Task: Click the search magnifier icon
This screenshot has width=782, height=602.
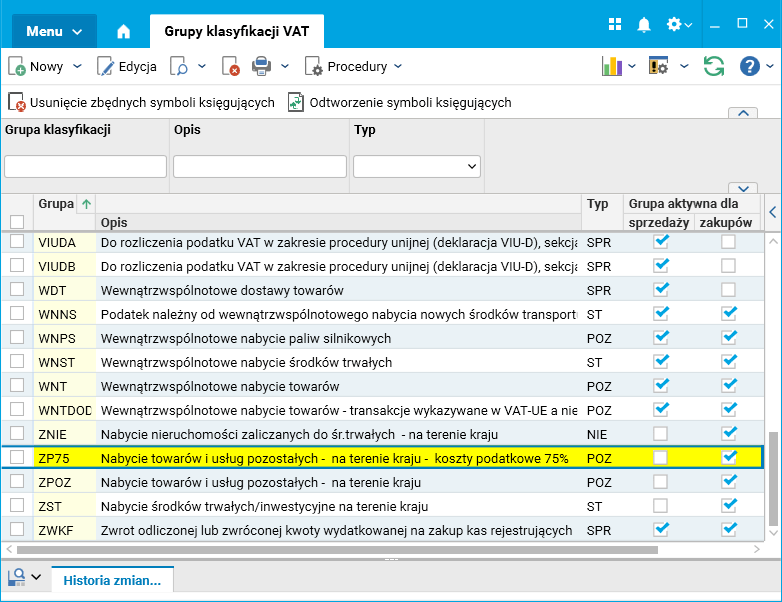Action: point(179,67)
